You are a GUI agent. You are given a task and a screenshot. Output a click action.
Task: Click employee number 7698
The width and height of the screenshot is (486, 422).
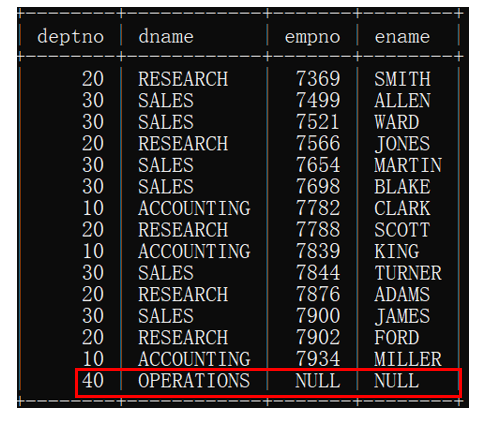(318, 187)
